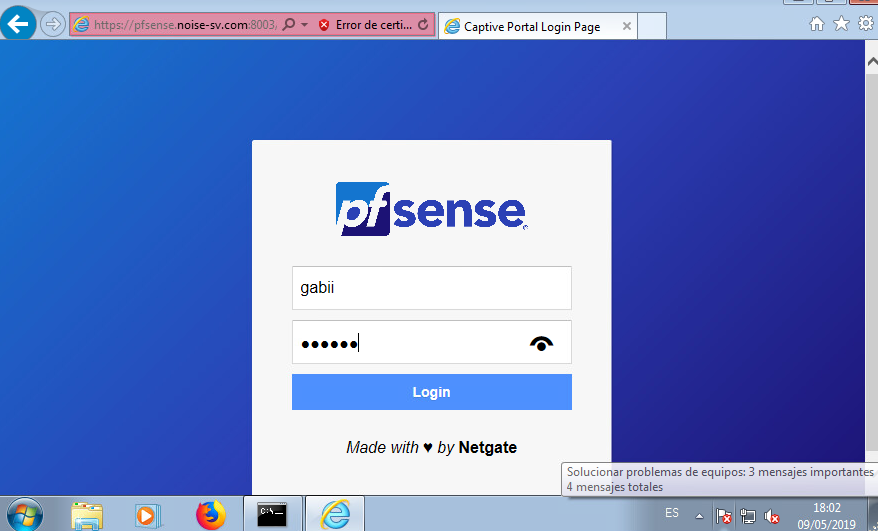Image resolution: width=878 pixels, height=531 pixels.
Task: Click the 'Solucionar problemas de equipos' tooltip
Action: pyautogui.click(x=719, y=479)
